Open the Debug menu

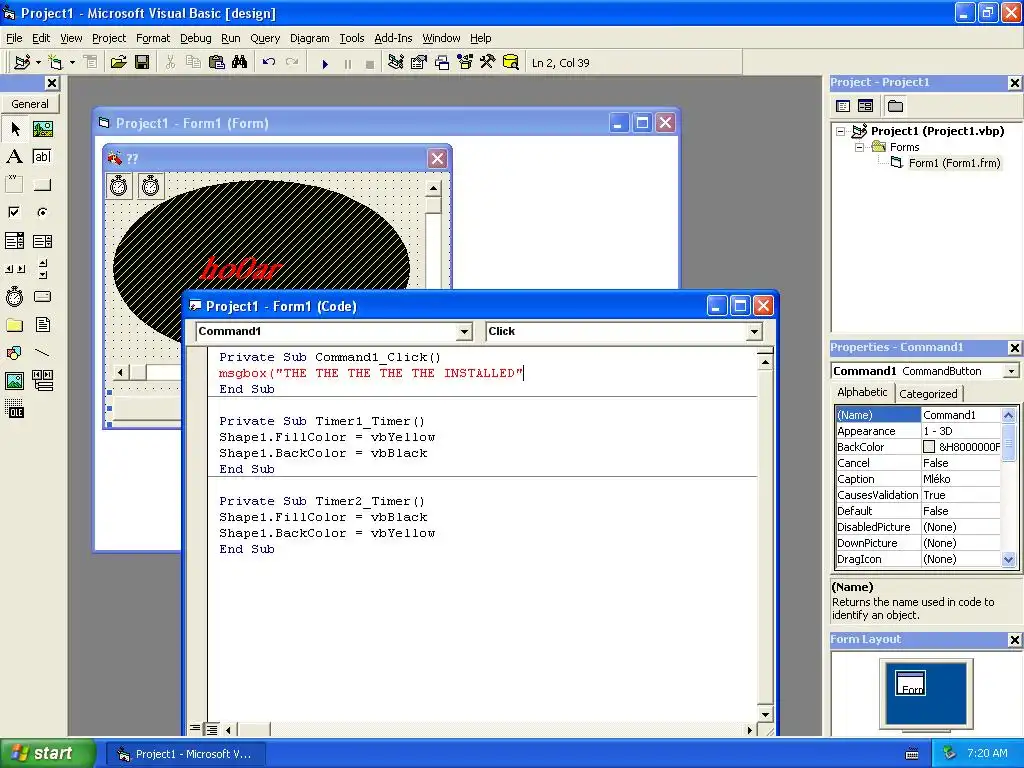pos(195,38)
